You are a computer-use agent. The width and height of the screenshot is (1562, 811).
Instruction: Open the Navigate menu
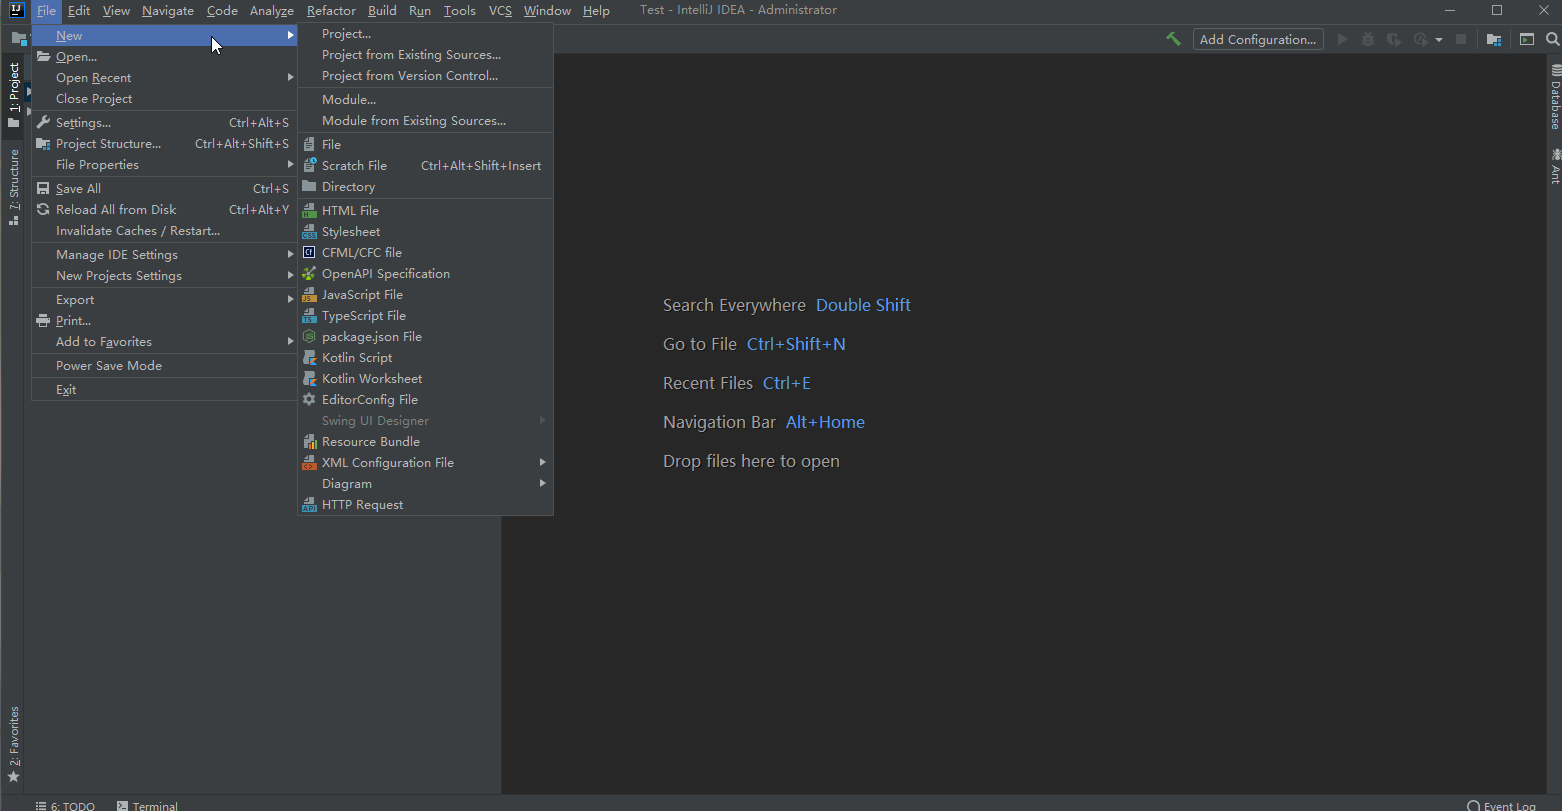(168, 11)
